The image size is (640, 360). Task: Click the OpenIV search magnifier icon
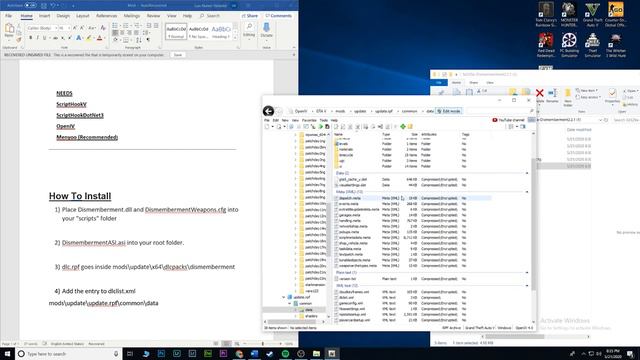pos(531,111)
